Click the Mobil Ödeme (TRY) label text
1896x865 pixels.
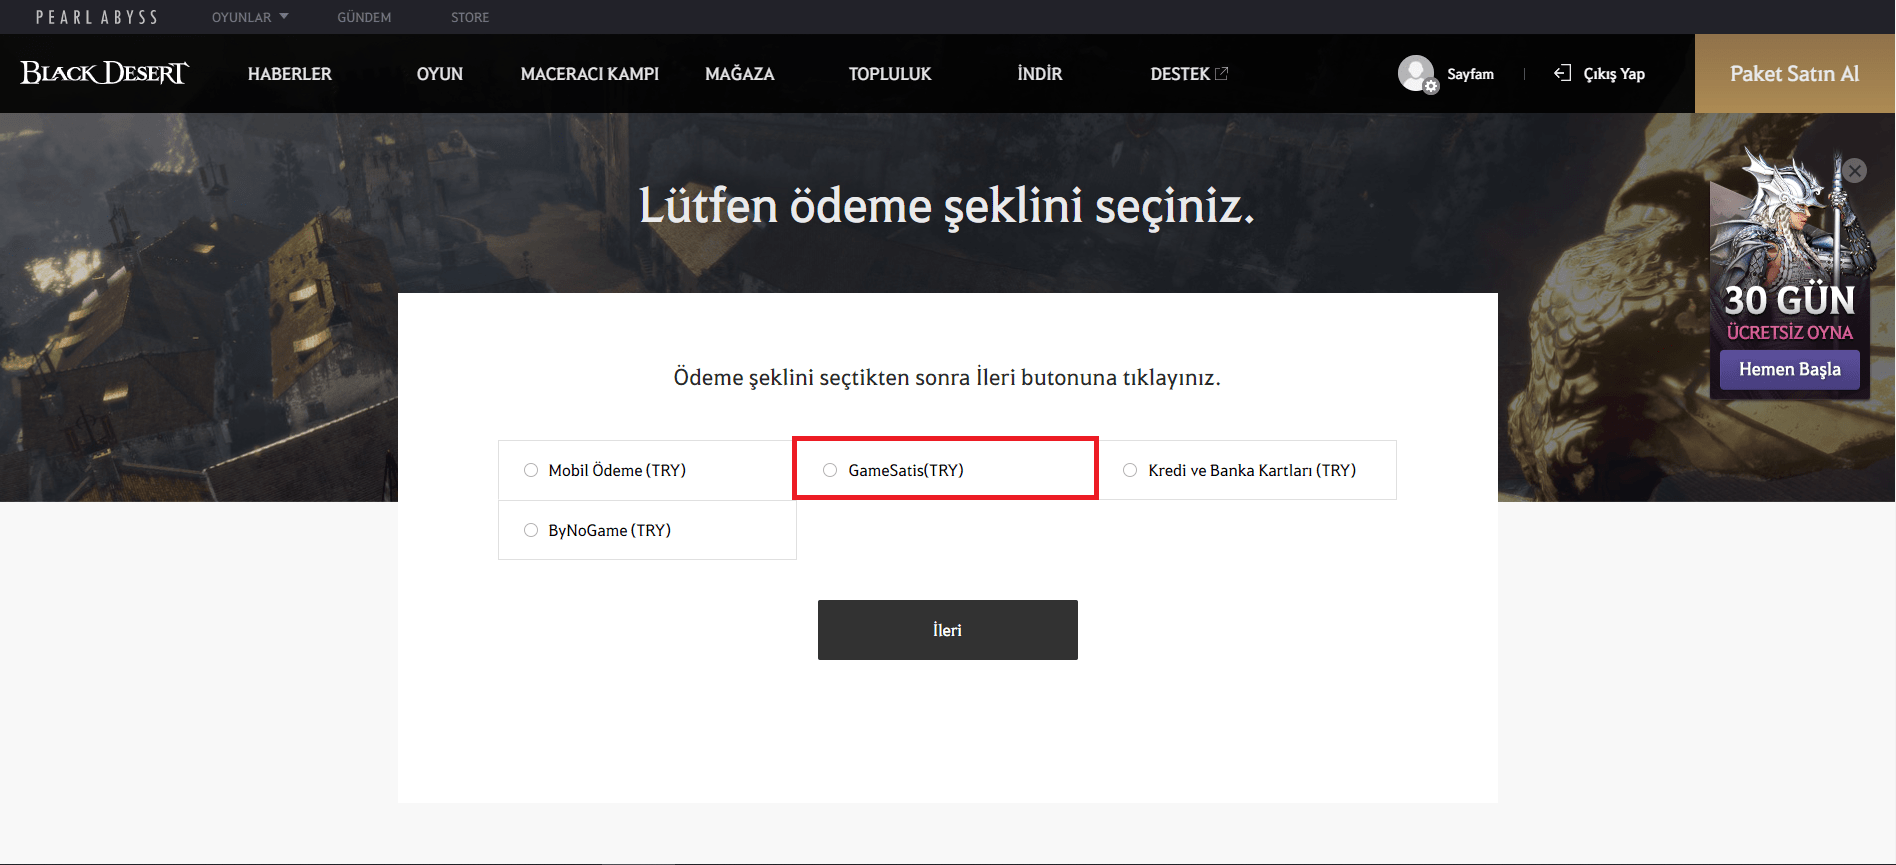[x=617, y=470]
